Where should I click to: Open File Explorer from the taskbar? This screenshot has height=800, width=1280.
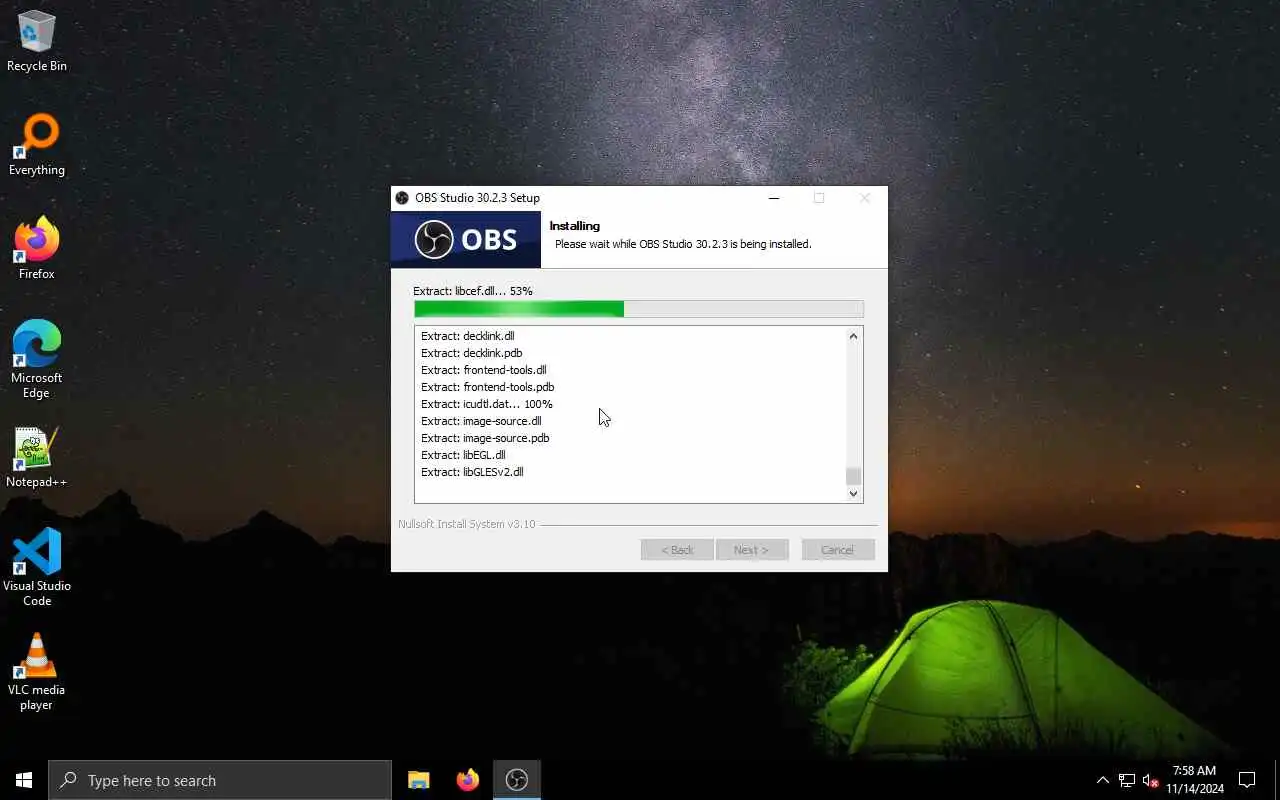coord(419,780)
